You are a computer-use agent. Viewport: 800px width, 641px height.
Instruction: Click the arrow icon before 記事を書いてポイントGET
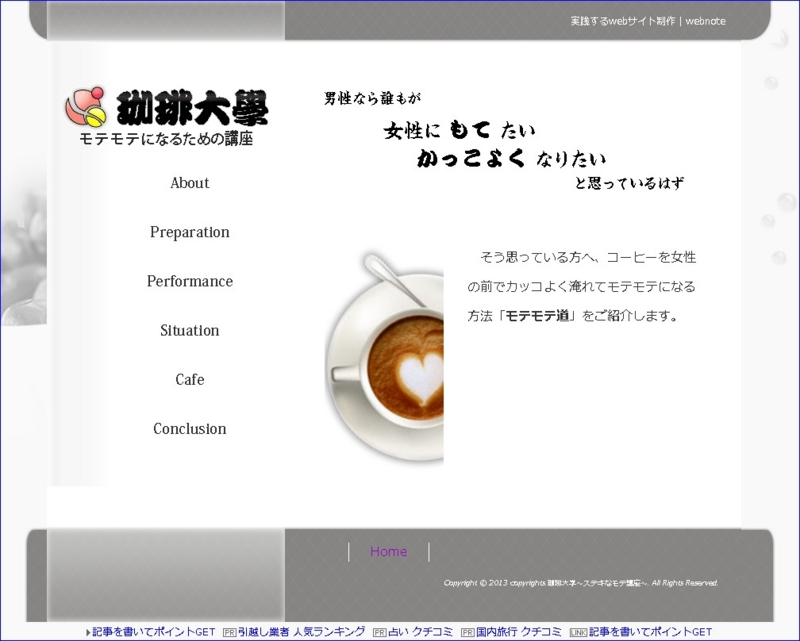pos(88,631)
